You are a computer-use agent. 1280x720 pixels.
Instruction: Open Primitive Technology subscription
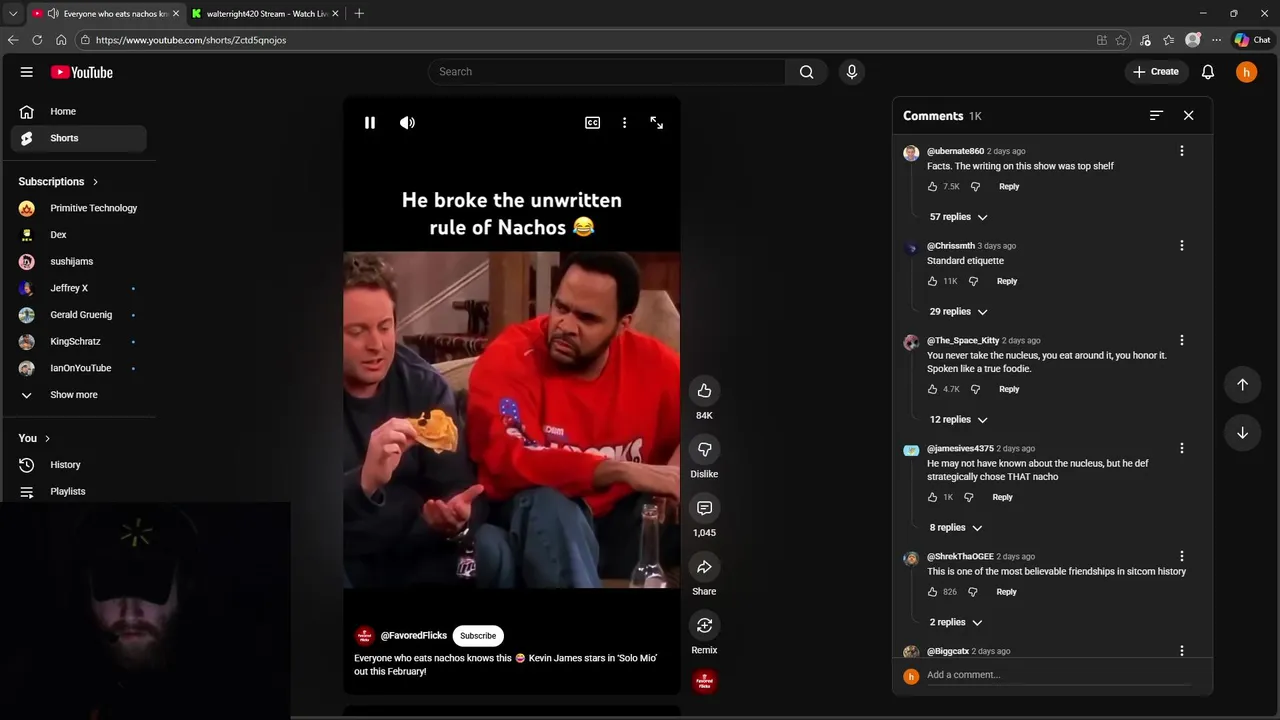point(80,208)
